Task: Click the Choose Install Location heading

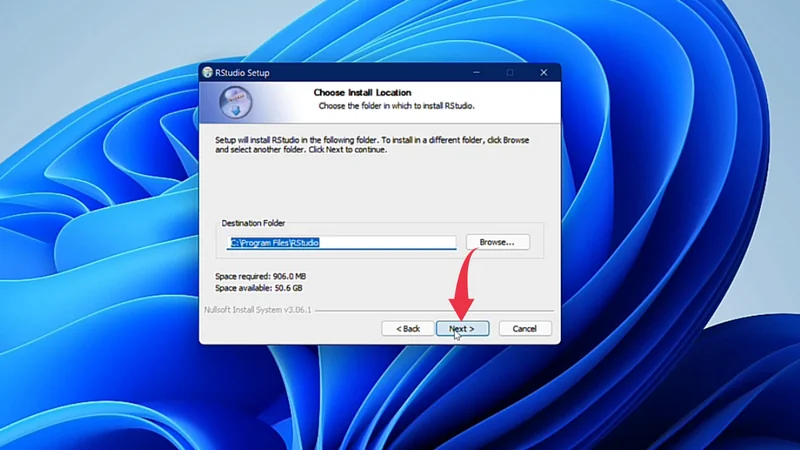Action: (x=362, y=93)
